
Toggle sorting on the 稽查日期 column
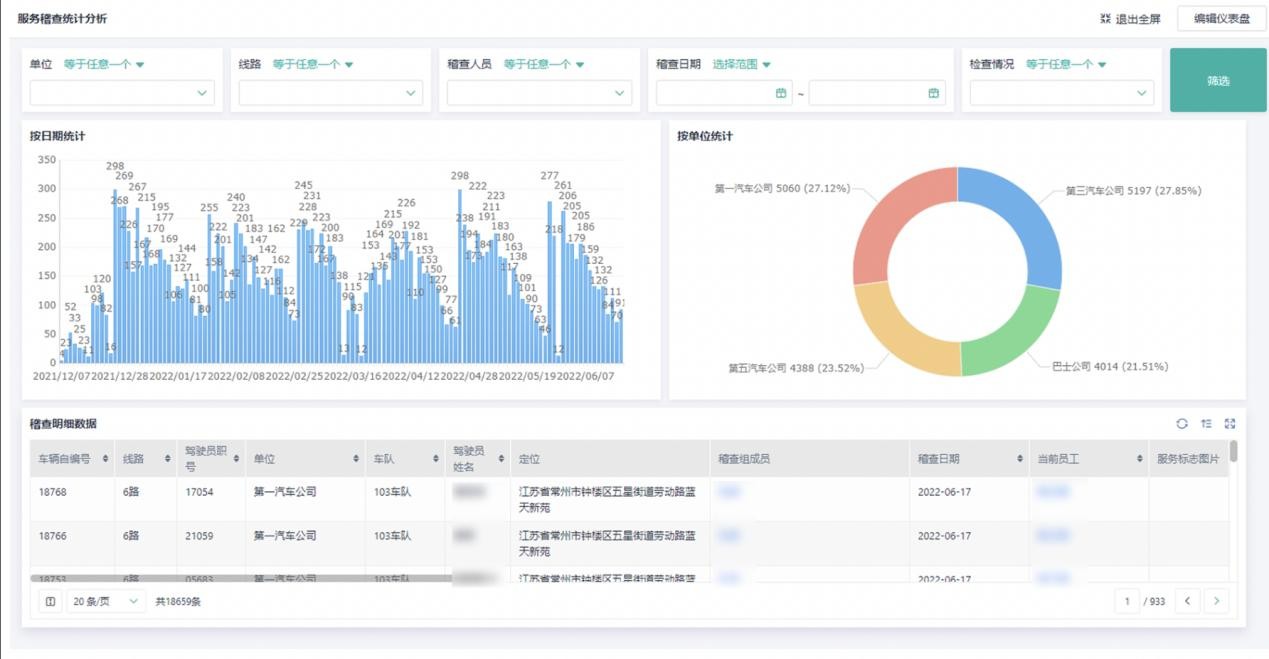click(1019, 459)
